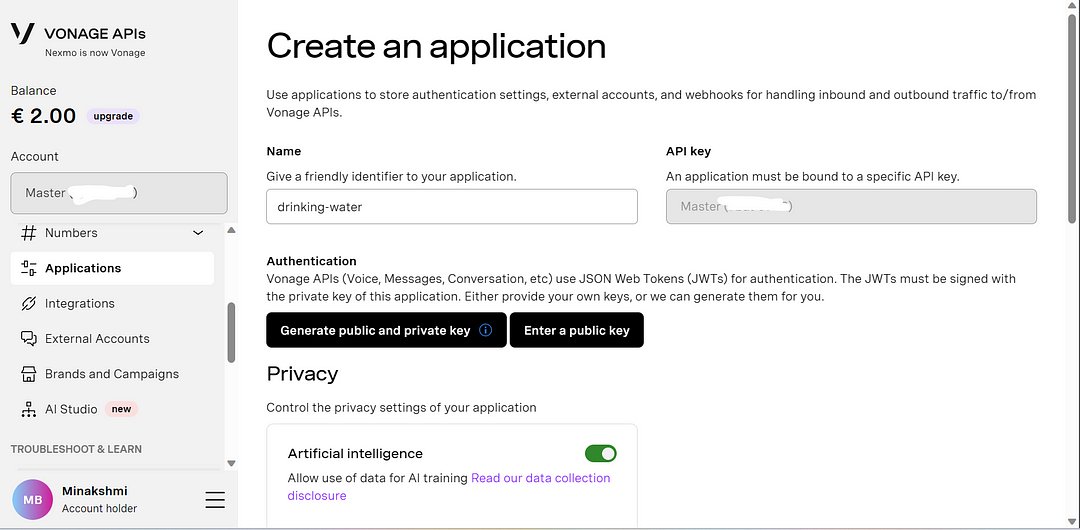Click Generate public and private key button

(x=386, y=330)
